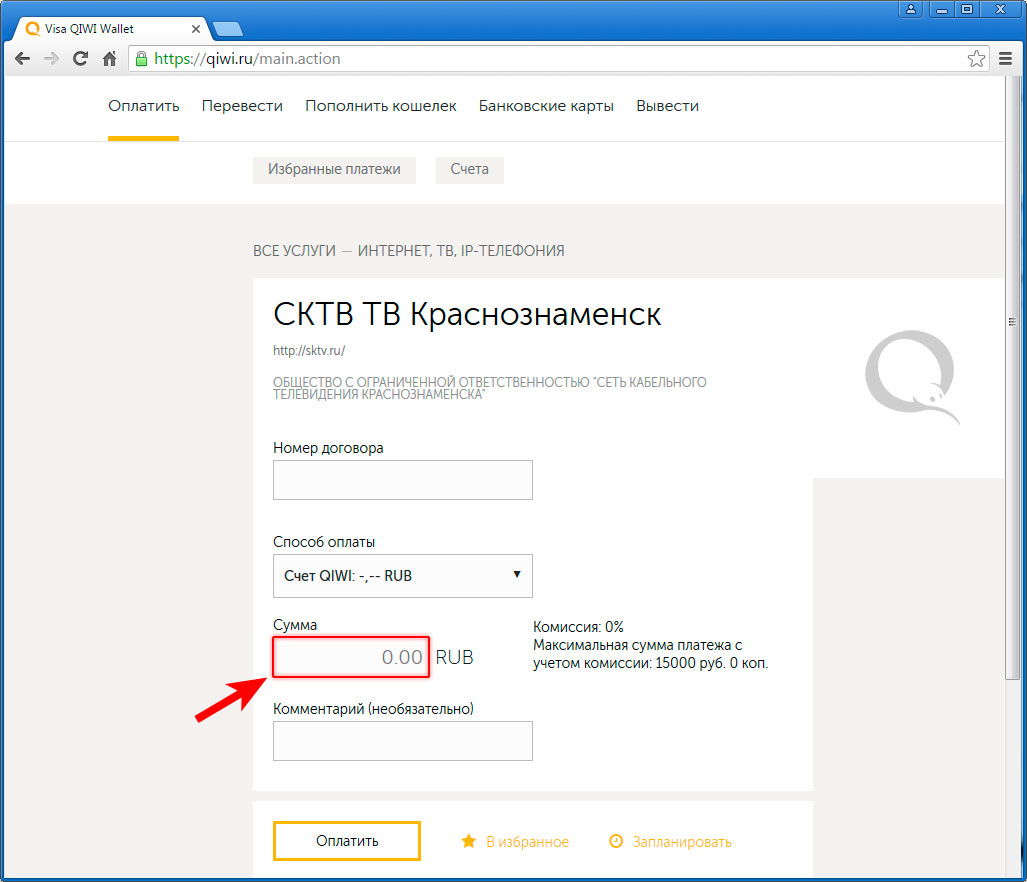Go to the browser home page icon
Screen dimensions: 1027x882
pyautogui.click(x=109, y=59)
